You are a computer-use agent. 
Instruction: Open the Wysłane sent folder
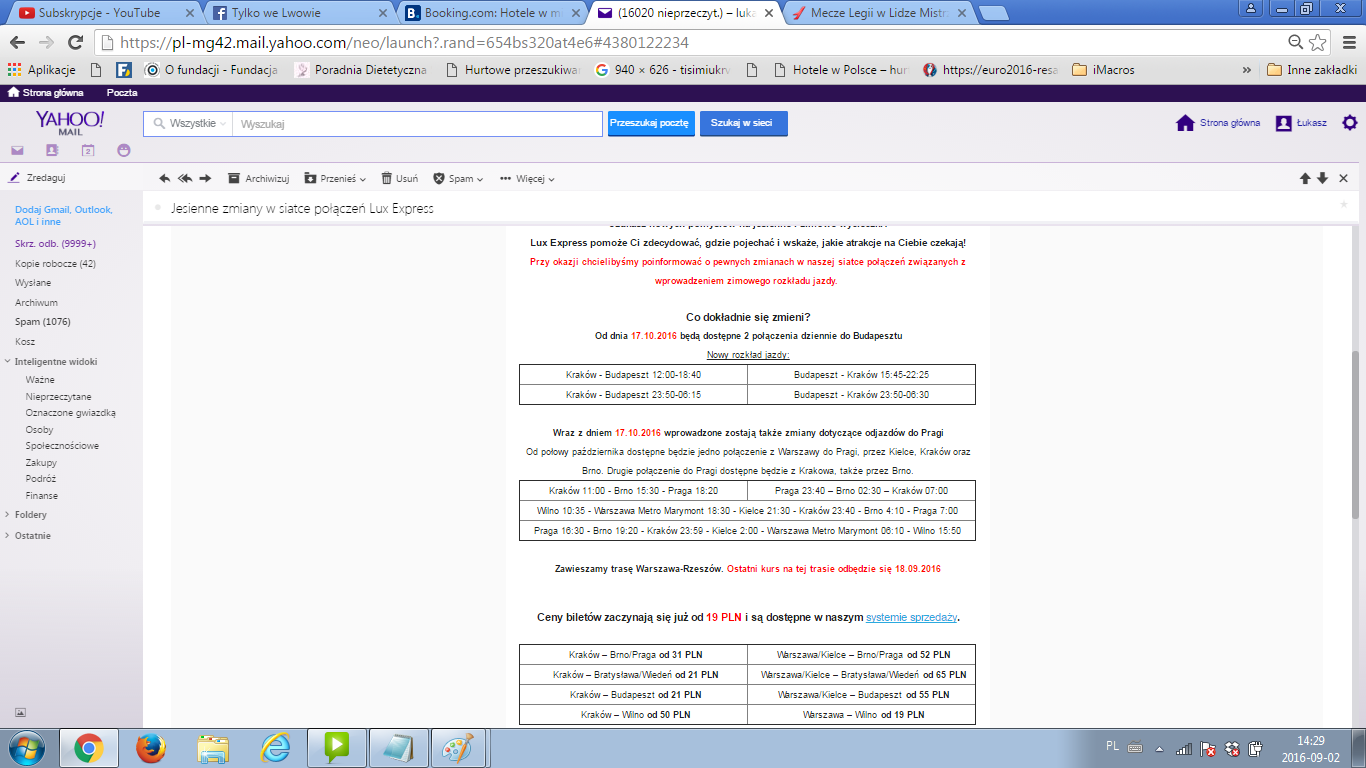pyautogui.click(x=33, y=283)
